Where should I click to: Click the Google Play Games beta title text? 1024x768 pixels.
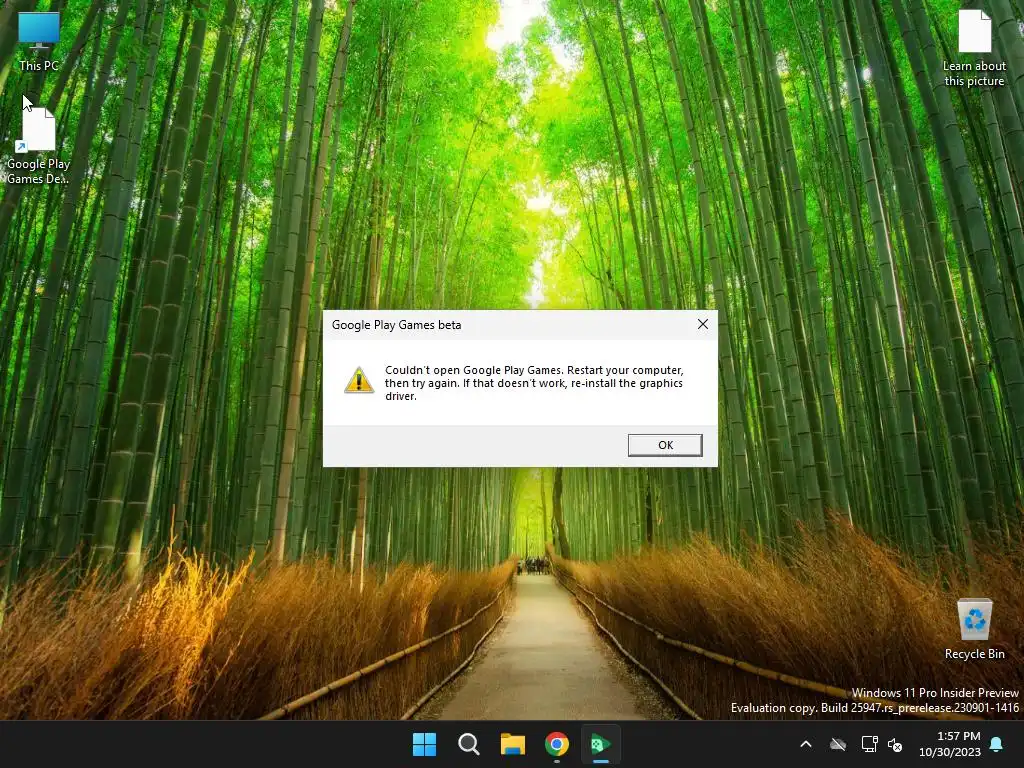[x=396, y=325]
